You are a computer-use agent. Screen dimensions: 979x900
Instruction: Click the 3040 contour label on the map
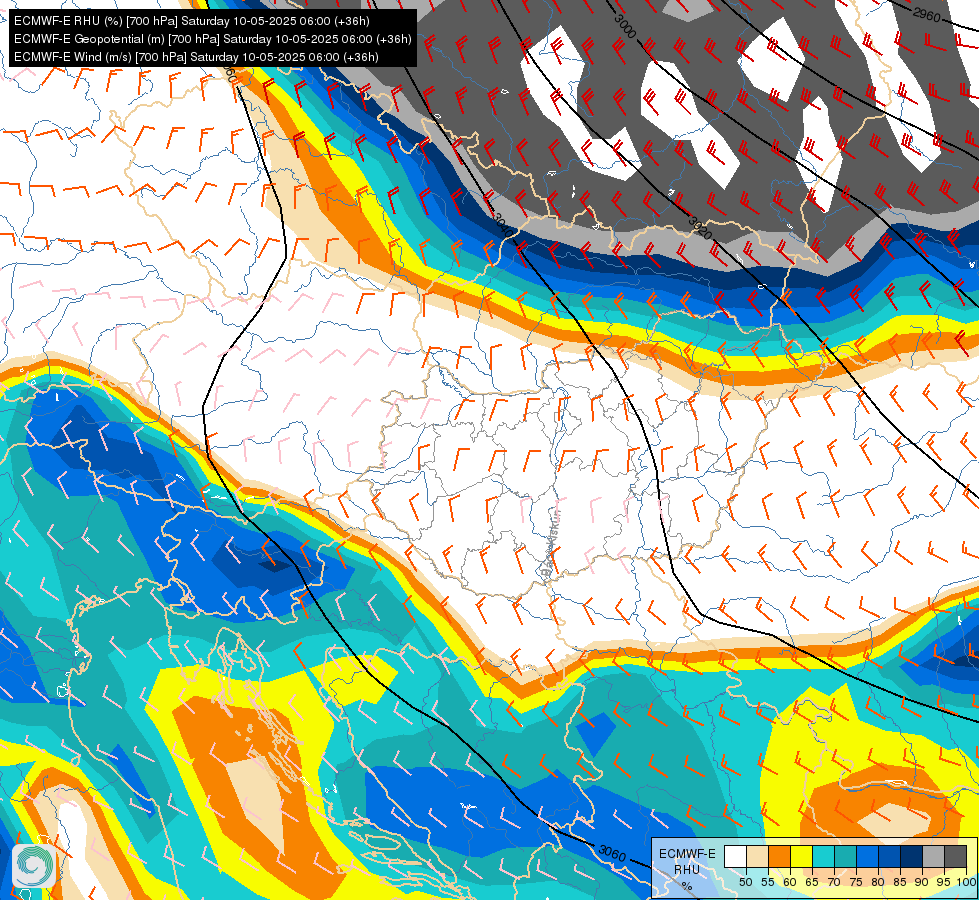tap(504, 225)
